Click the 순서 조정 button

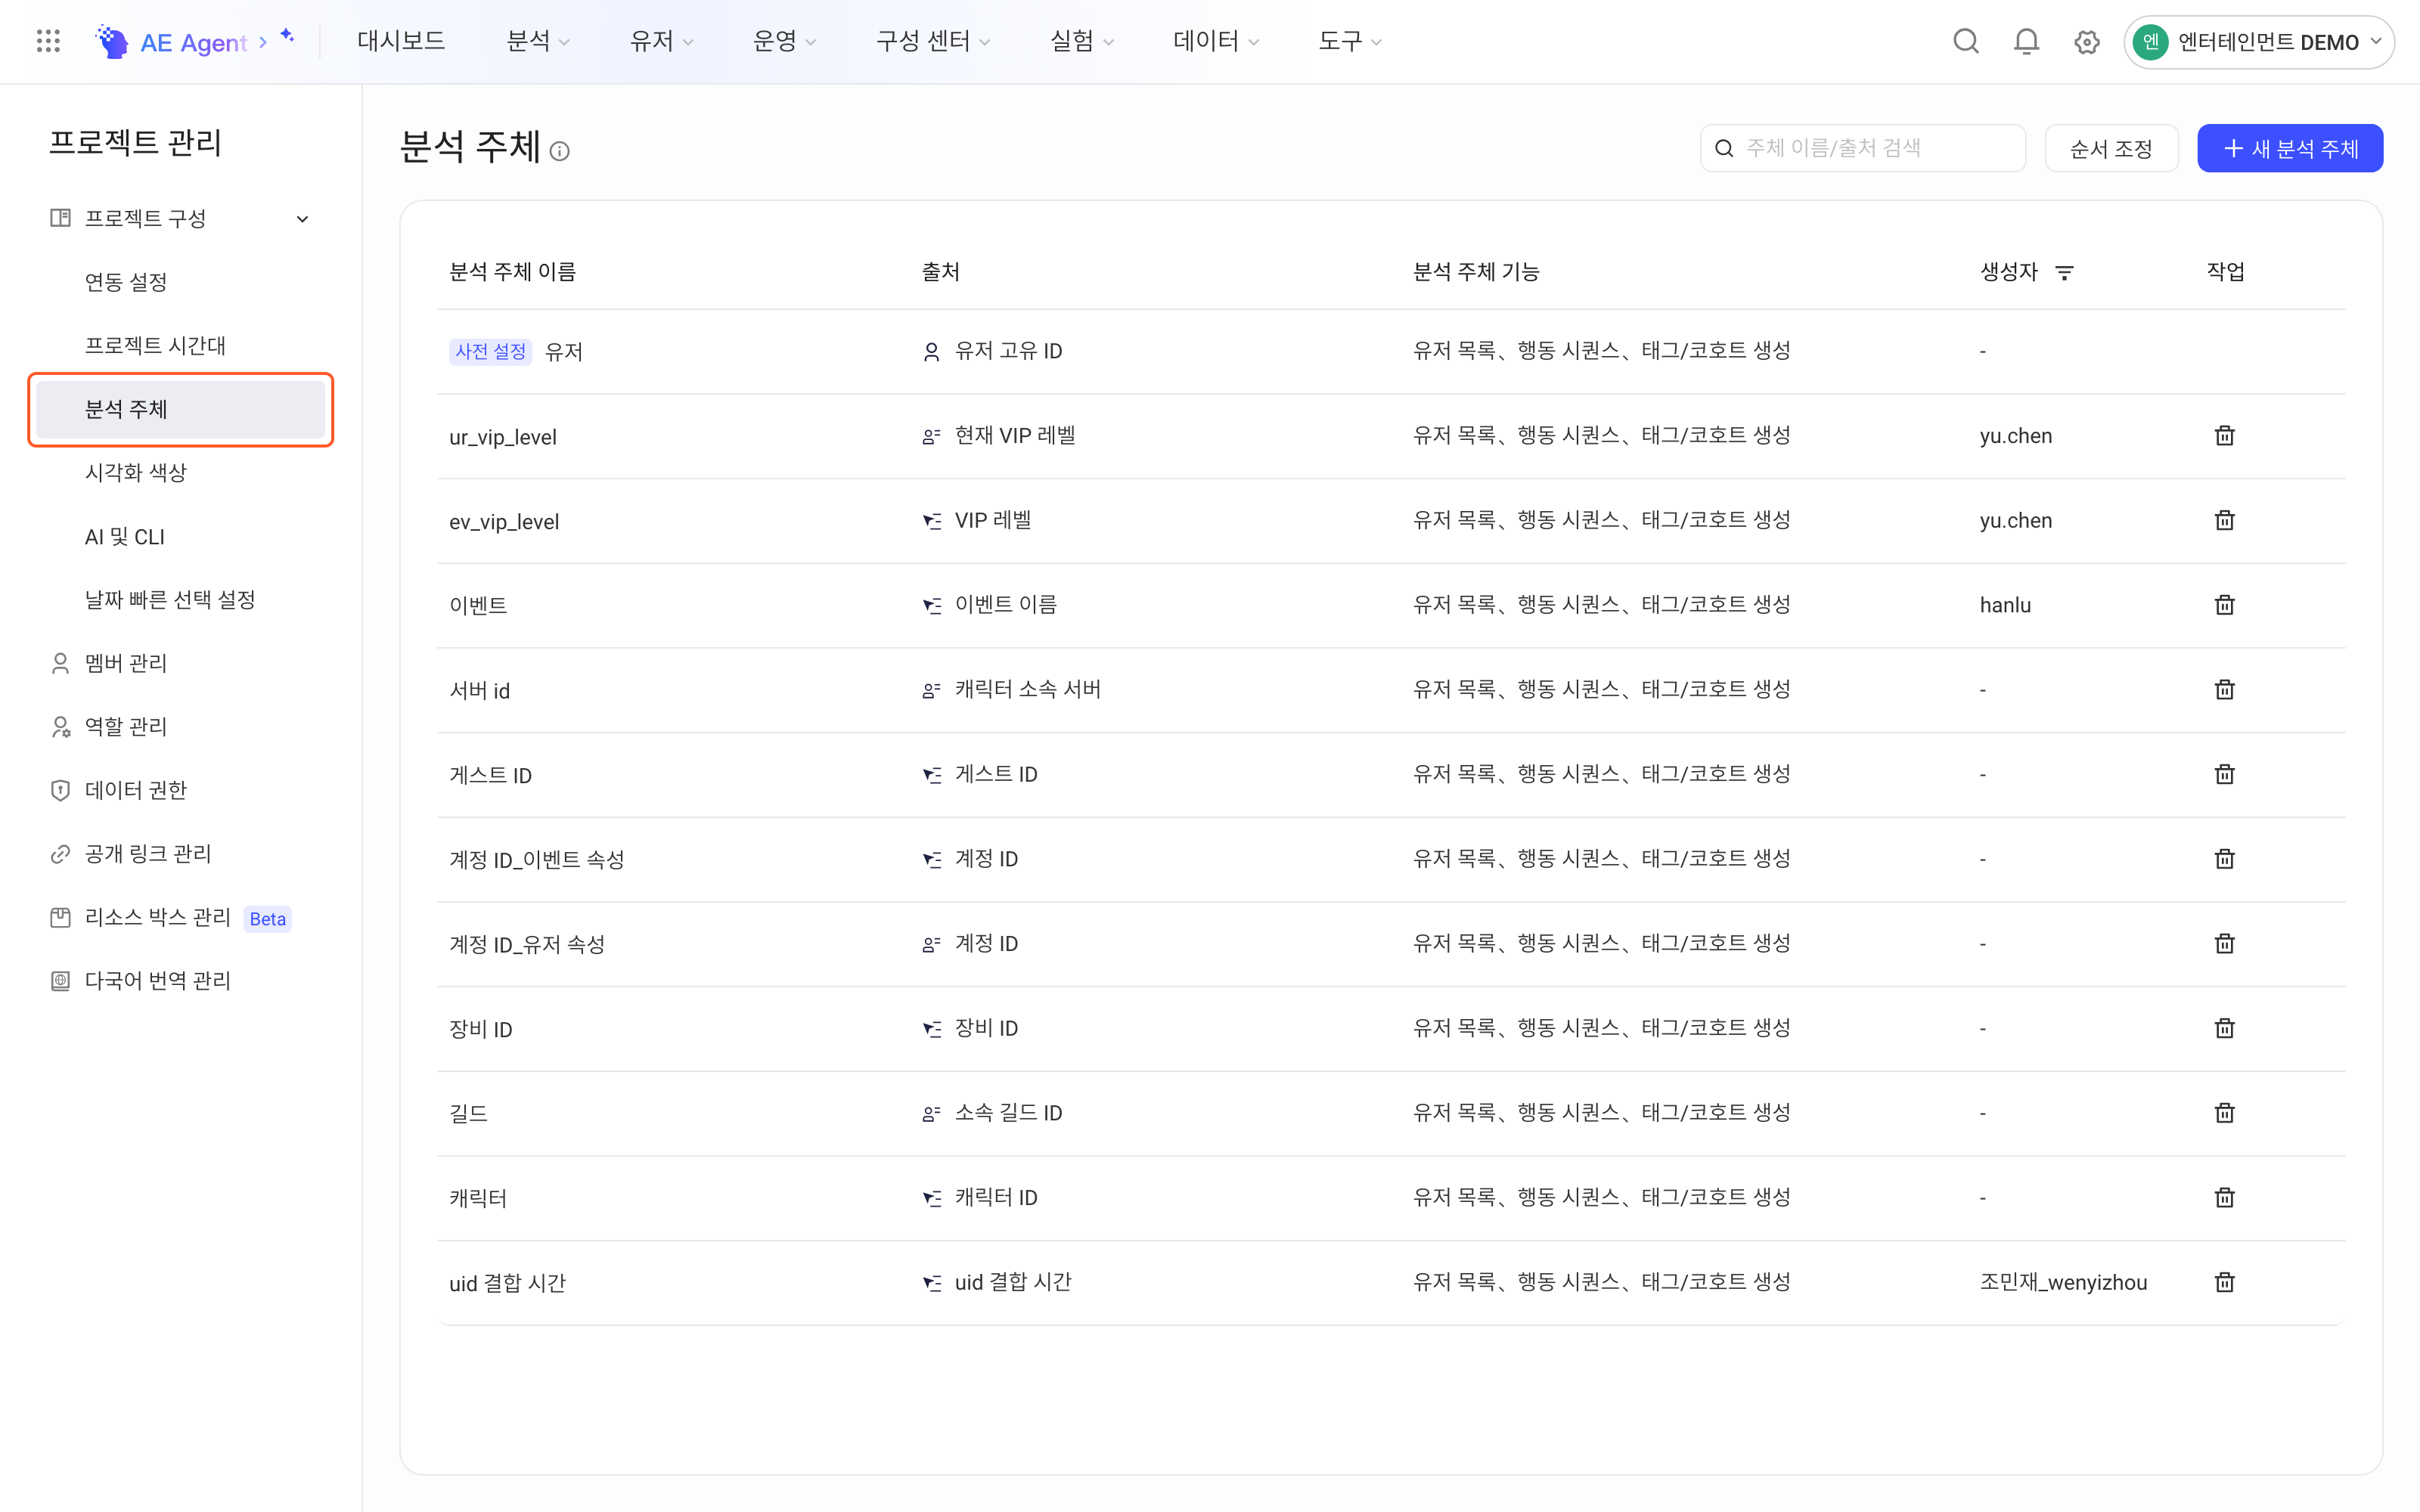point(2111,148)
